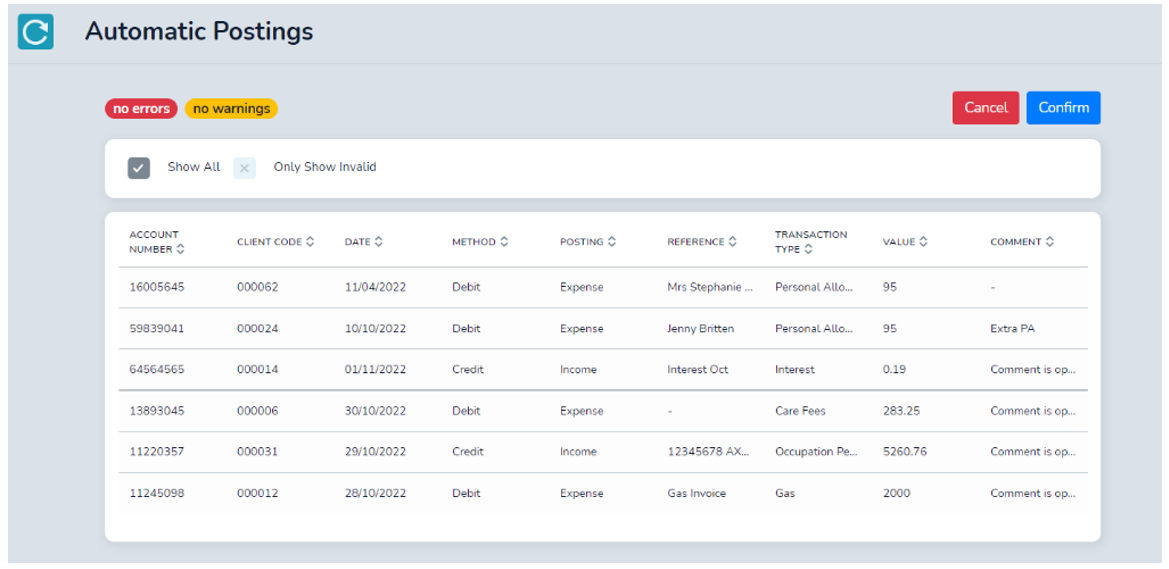Select the Gas Invoice row
The width and height of the screenshot is (1169, 569).
point(602,493)
